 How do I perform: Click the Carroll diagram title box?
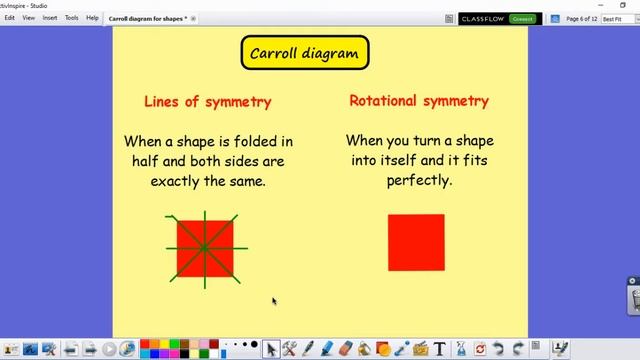coord(305,53)
